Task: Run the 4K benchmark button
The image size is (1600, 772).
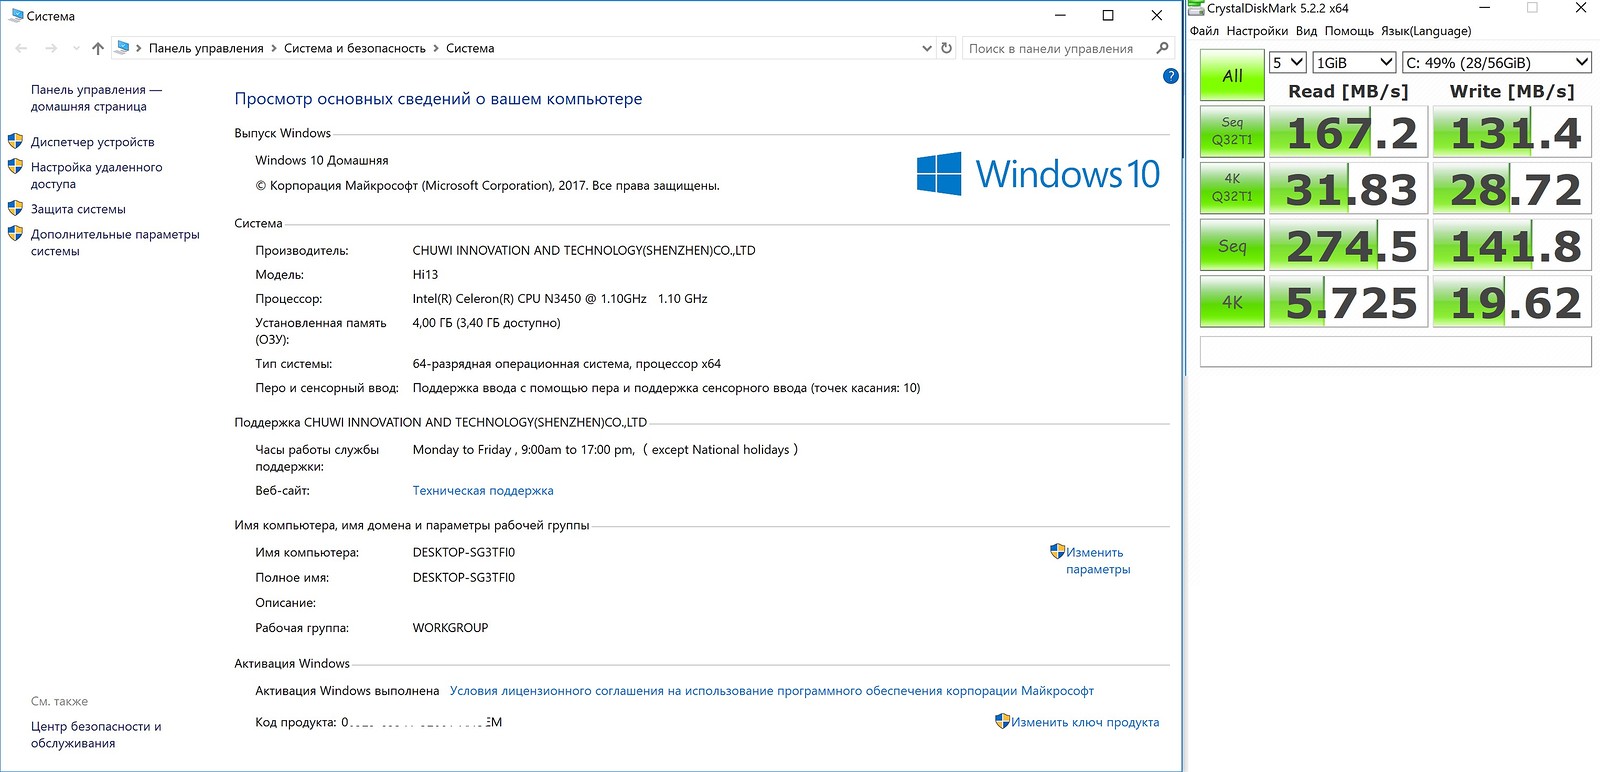Action: [x=1232, y=302]
